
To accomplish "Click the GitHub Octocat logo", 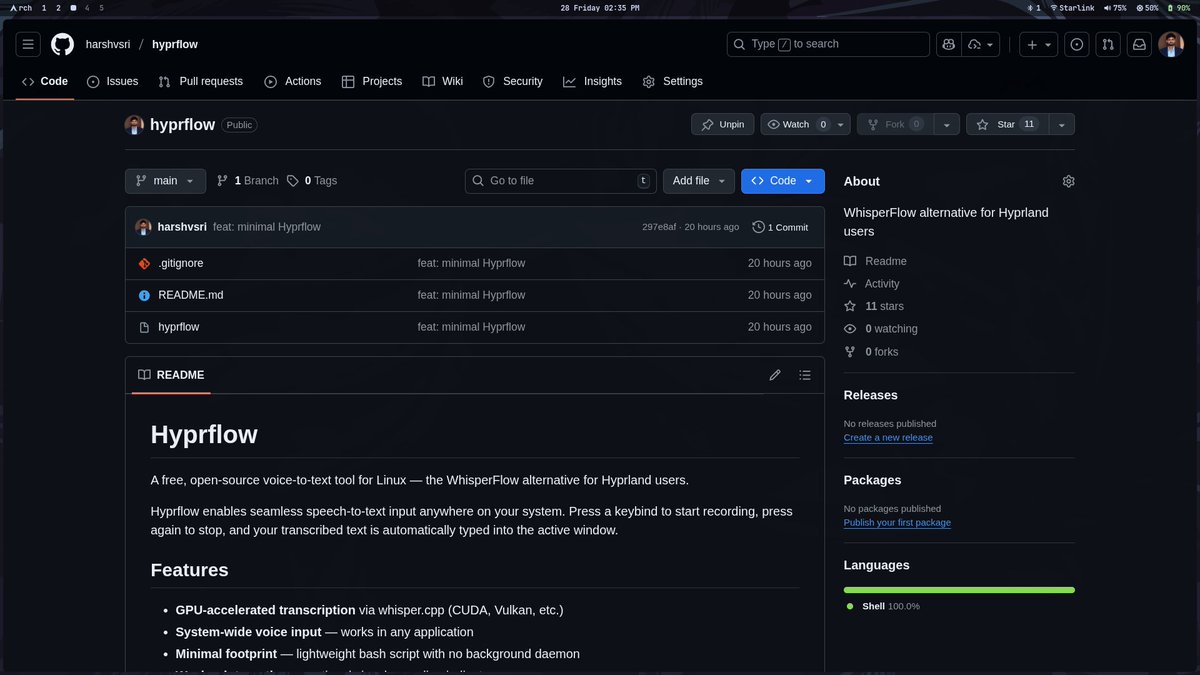I will [x=63, y=44].
